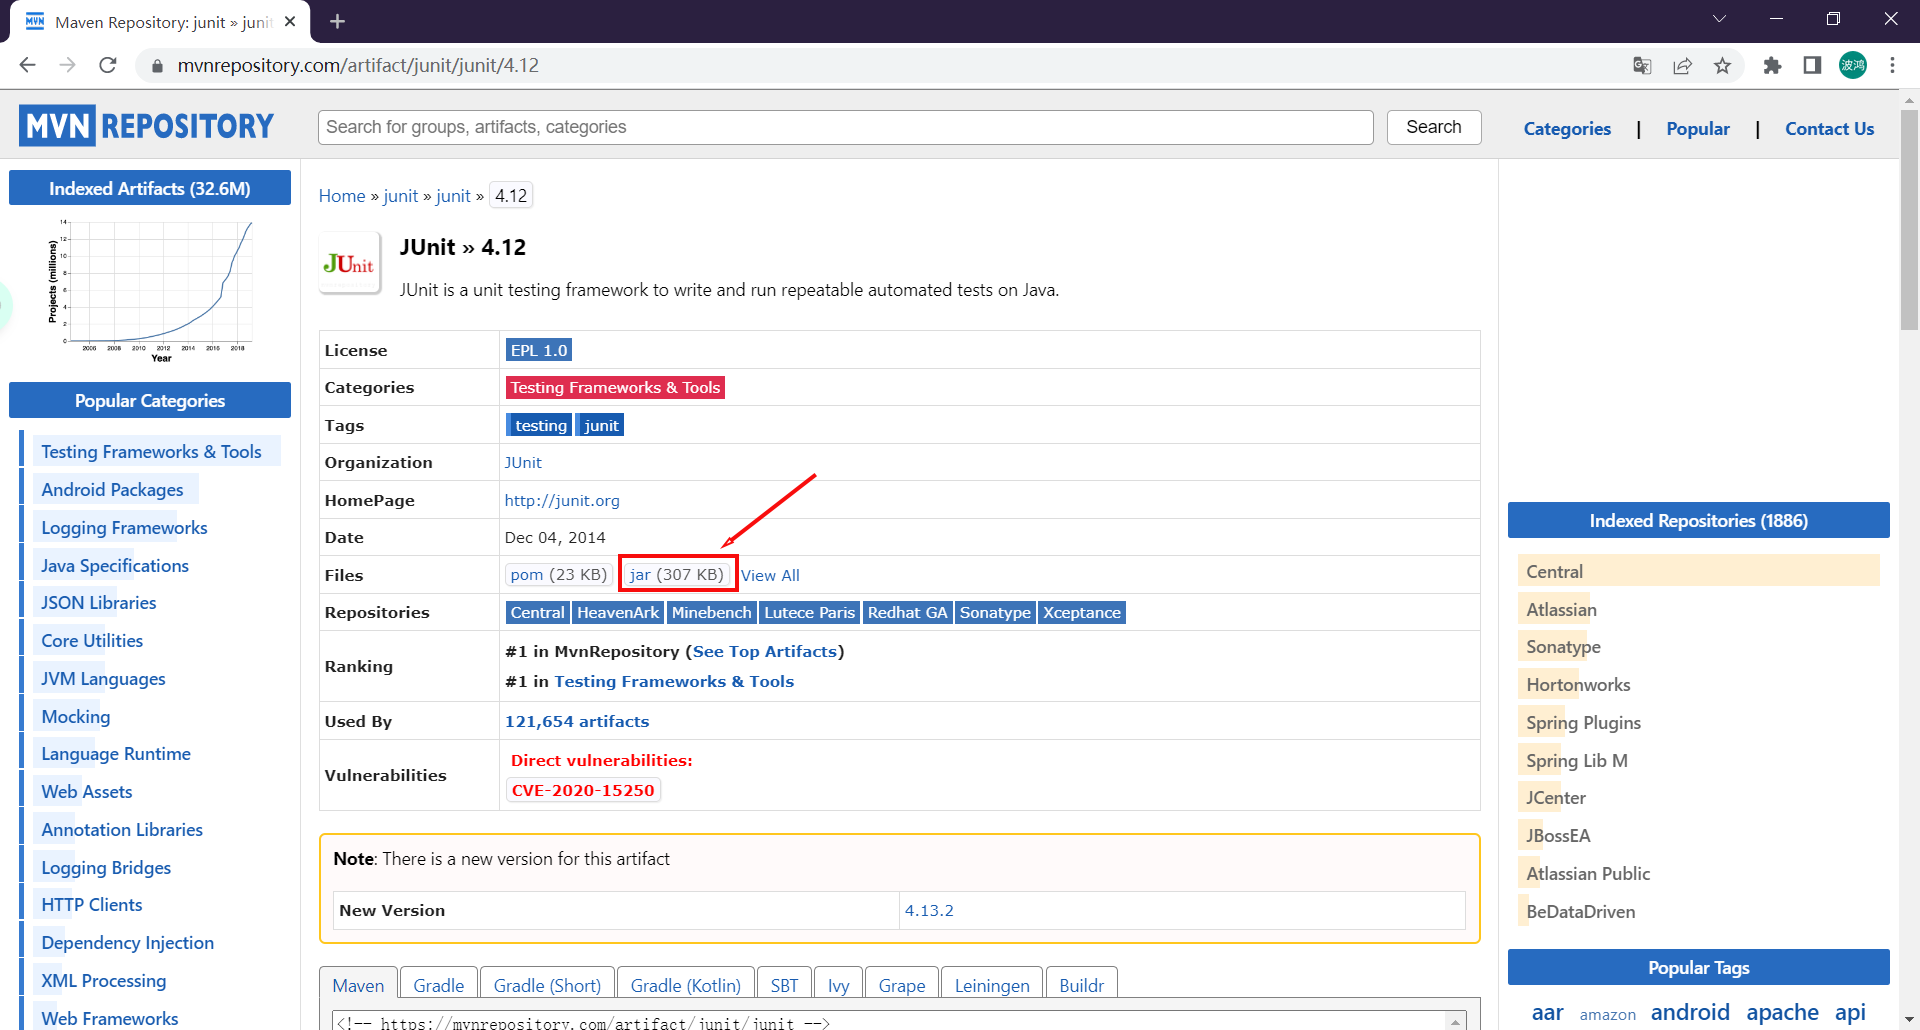Open a new browser tab

337,21
